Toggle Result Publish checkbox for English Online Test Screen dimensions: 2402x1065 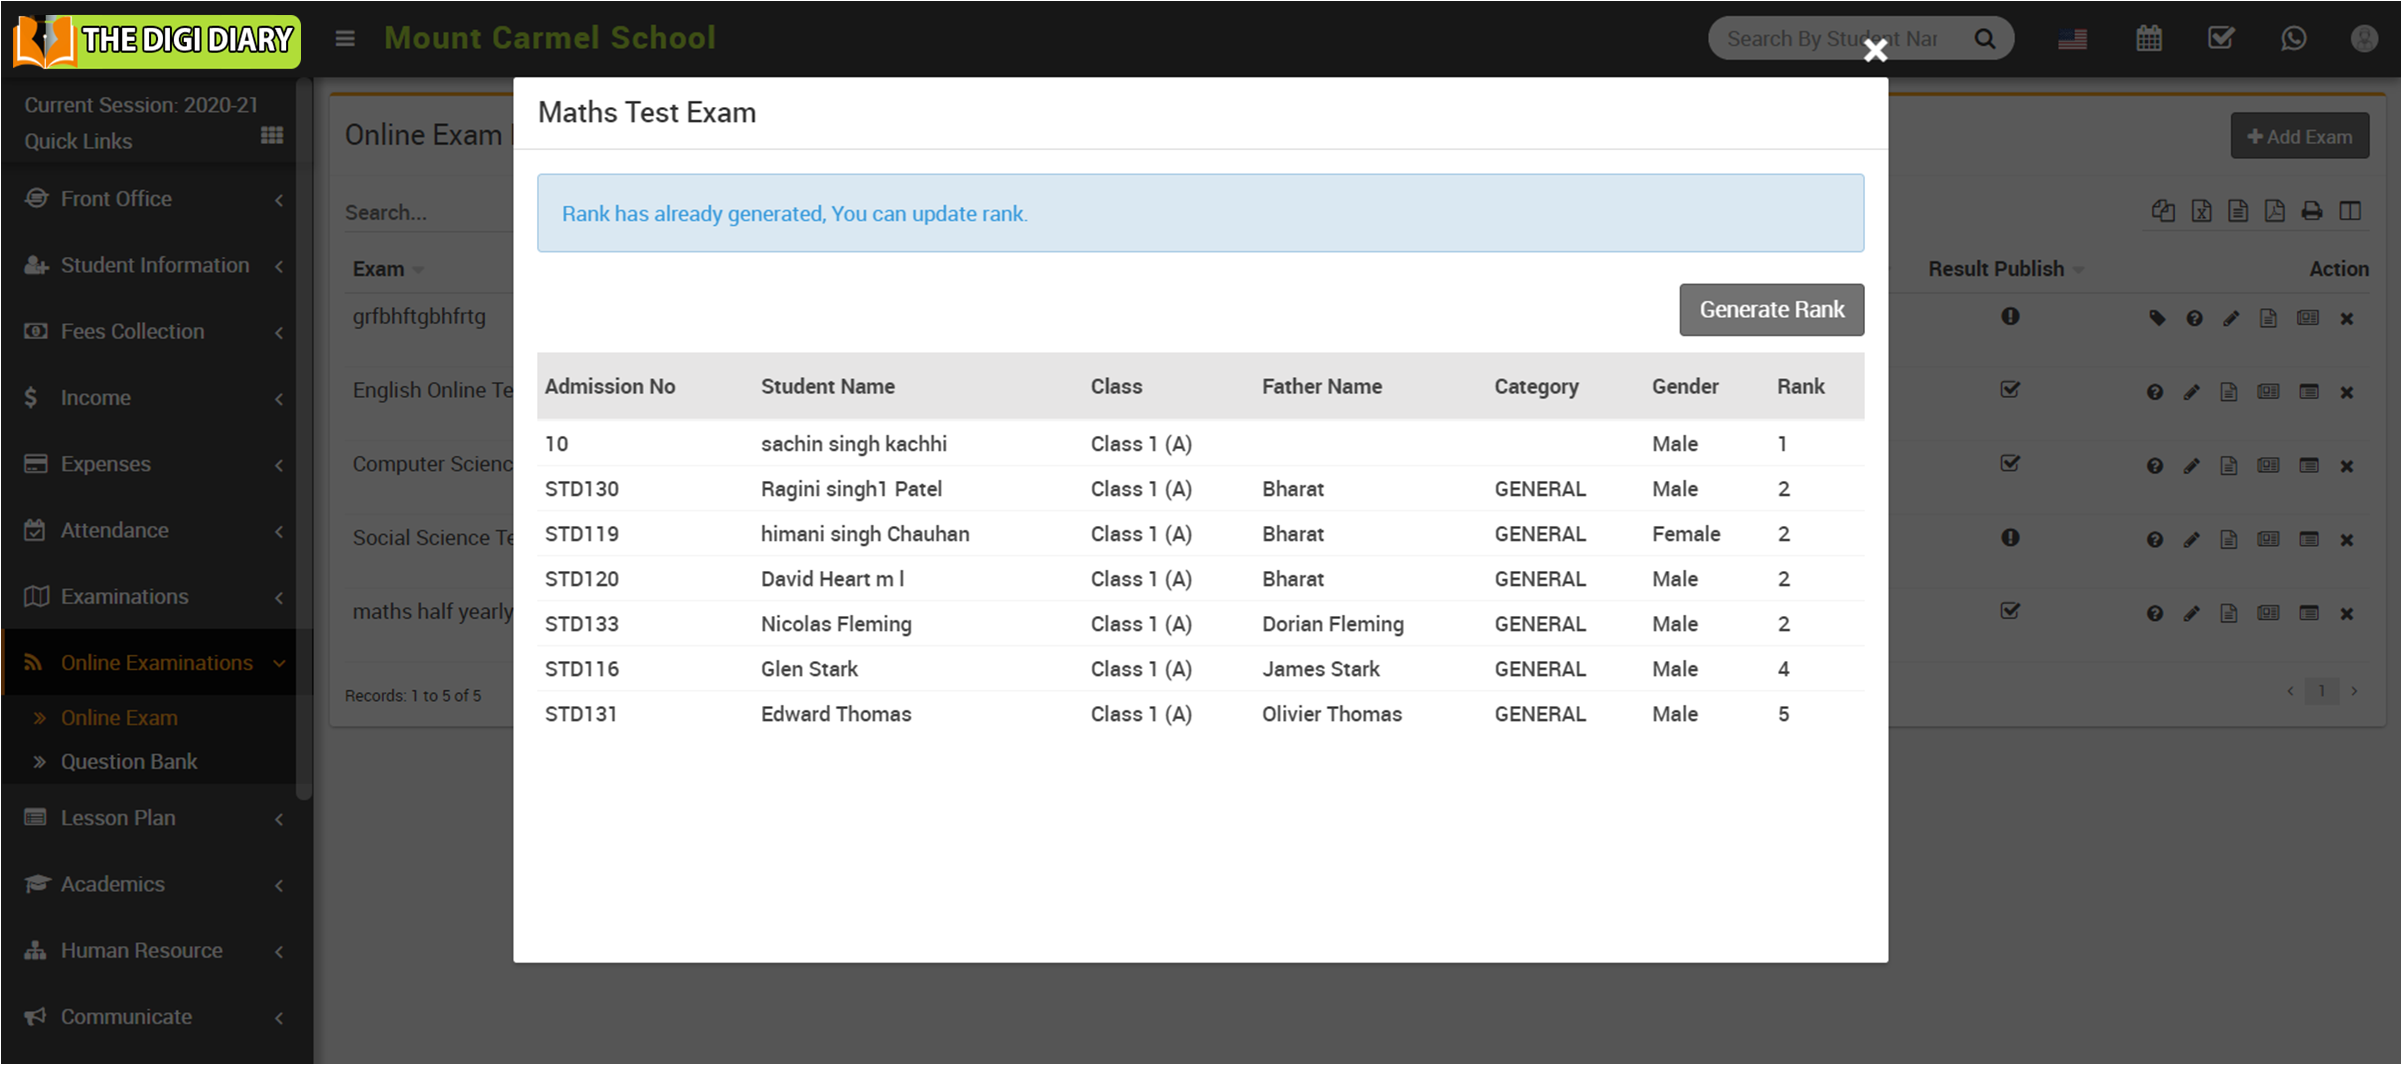(2009, 390)
